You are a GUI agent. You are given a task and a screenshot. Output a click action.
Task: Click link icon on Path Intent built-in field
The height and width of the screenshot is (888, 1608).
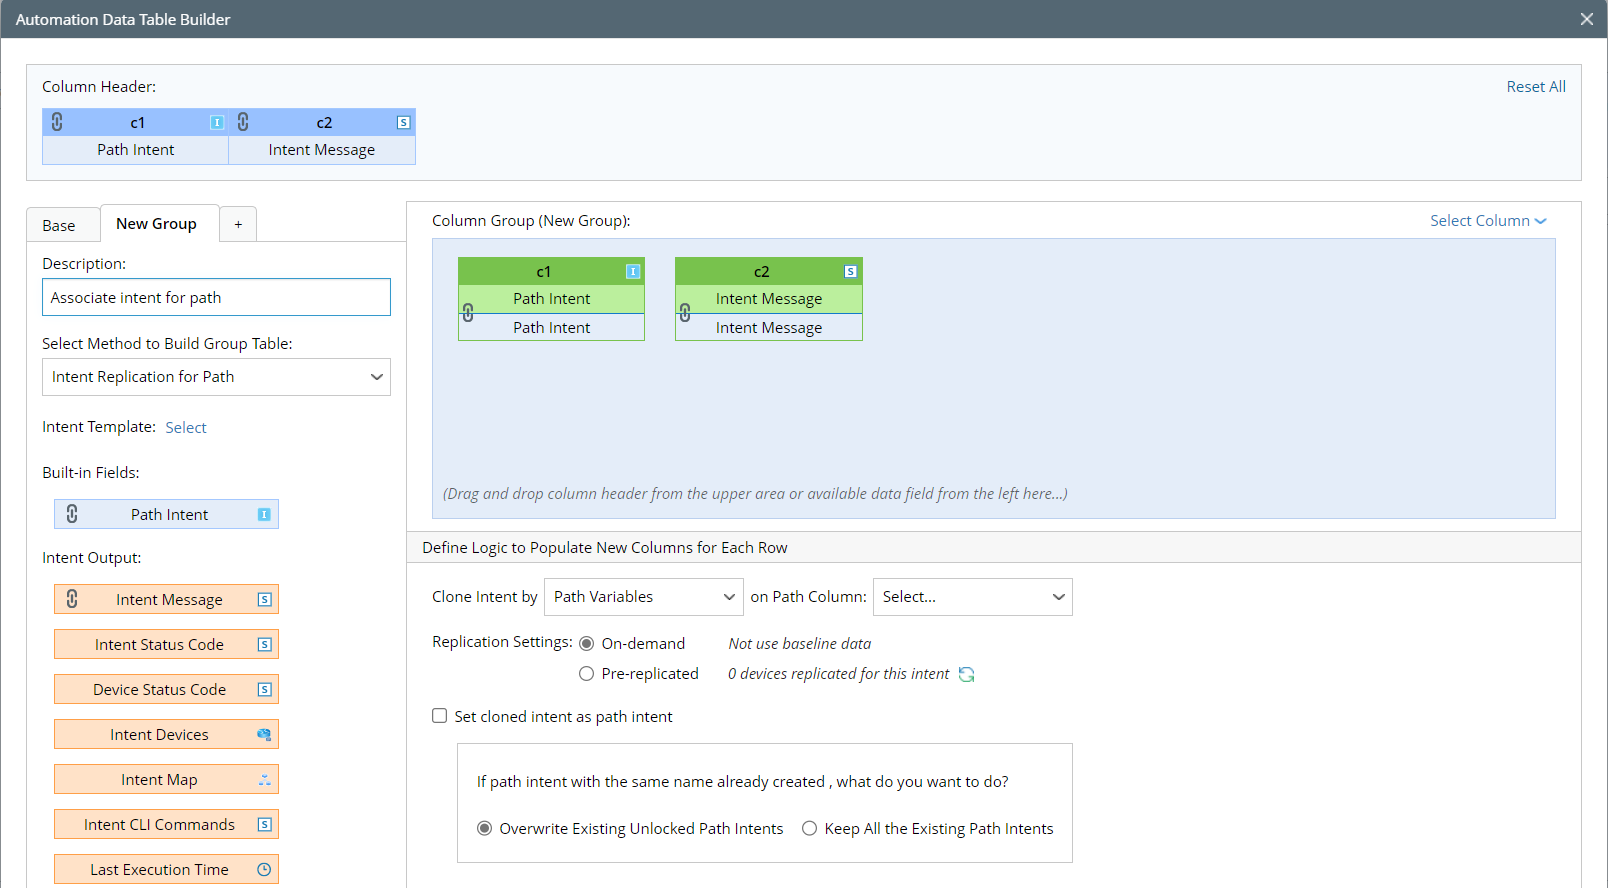72,514
